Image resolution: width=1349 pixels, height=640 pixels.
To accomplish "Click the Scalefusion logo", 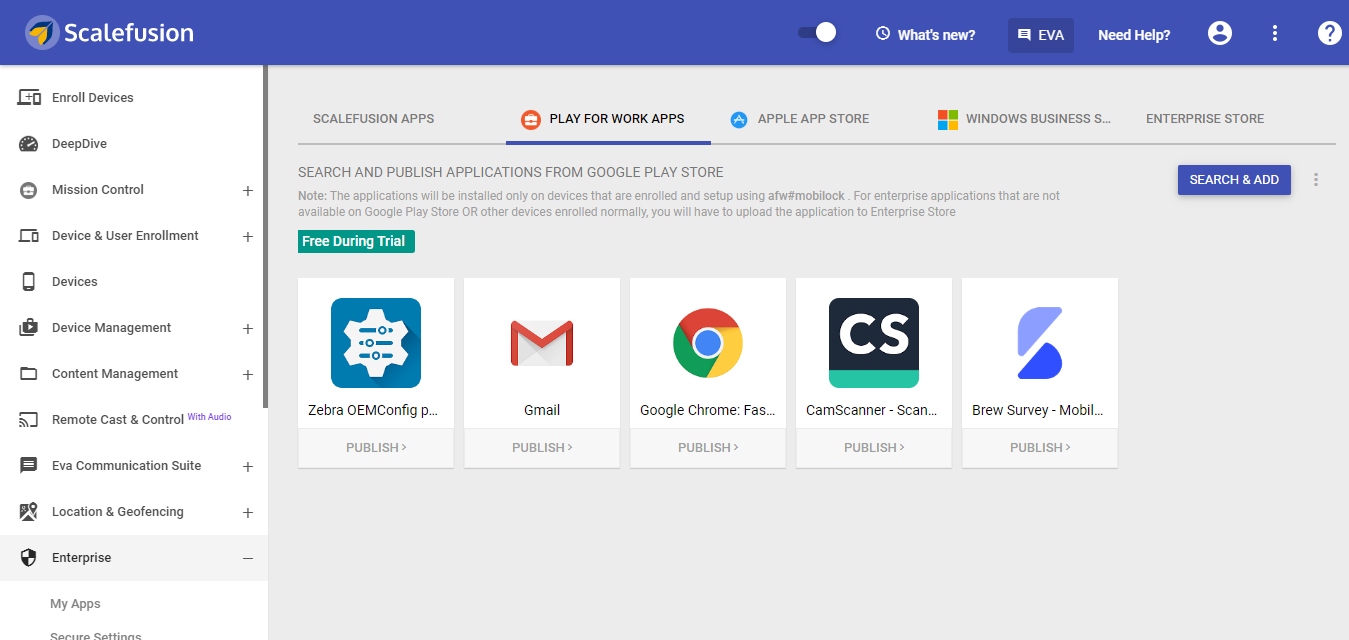I will [109, 33].
